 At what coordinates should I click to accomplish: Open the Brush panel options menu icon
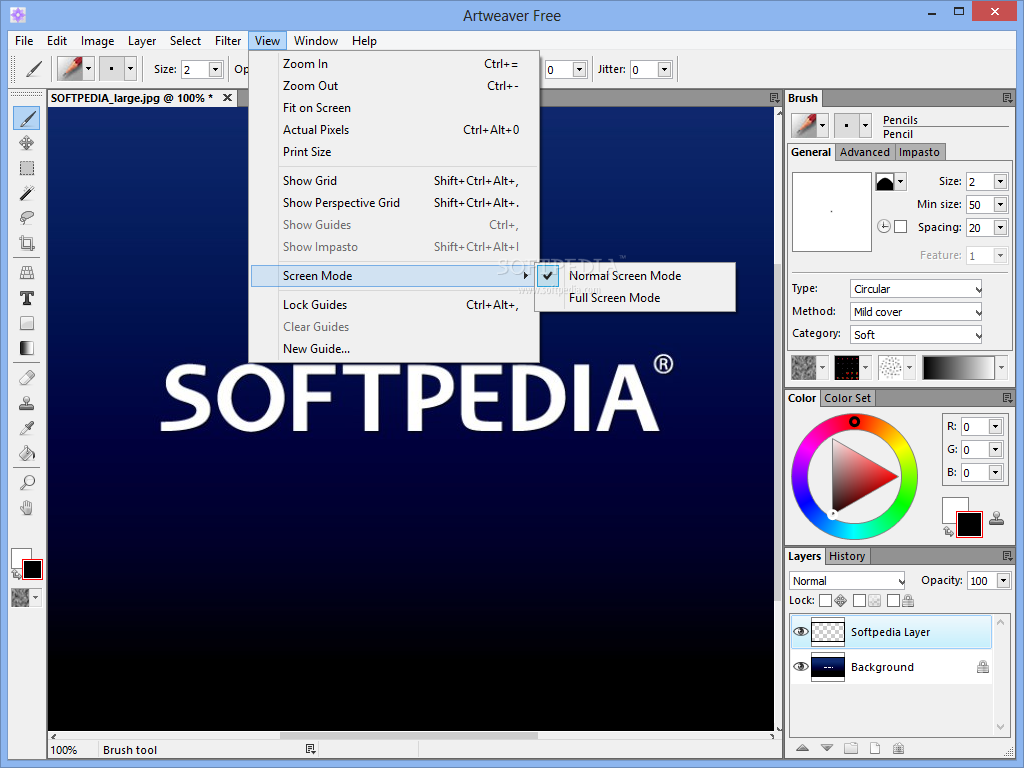[1008, 98]
